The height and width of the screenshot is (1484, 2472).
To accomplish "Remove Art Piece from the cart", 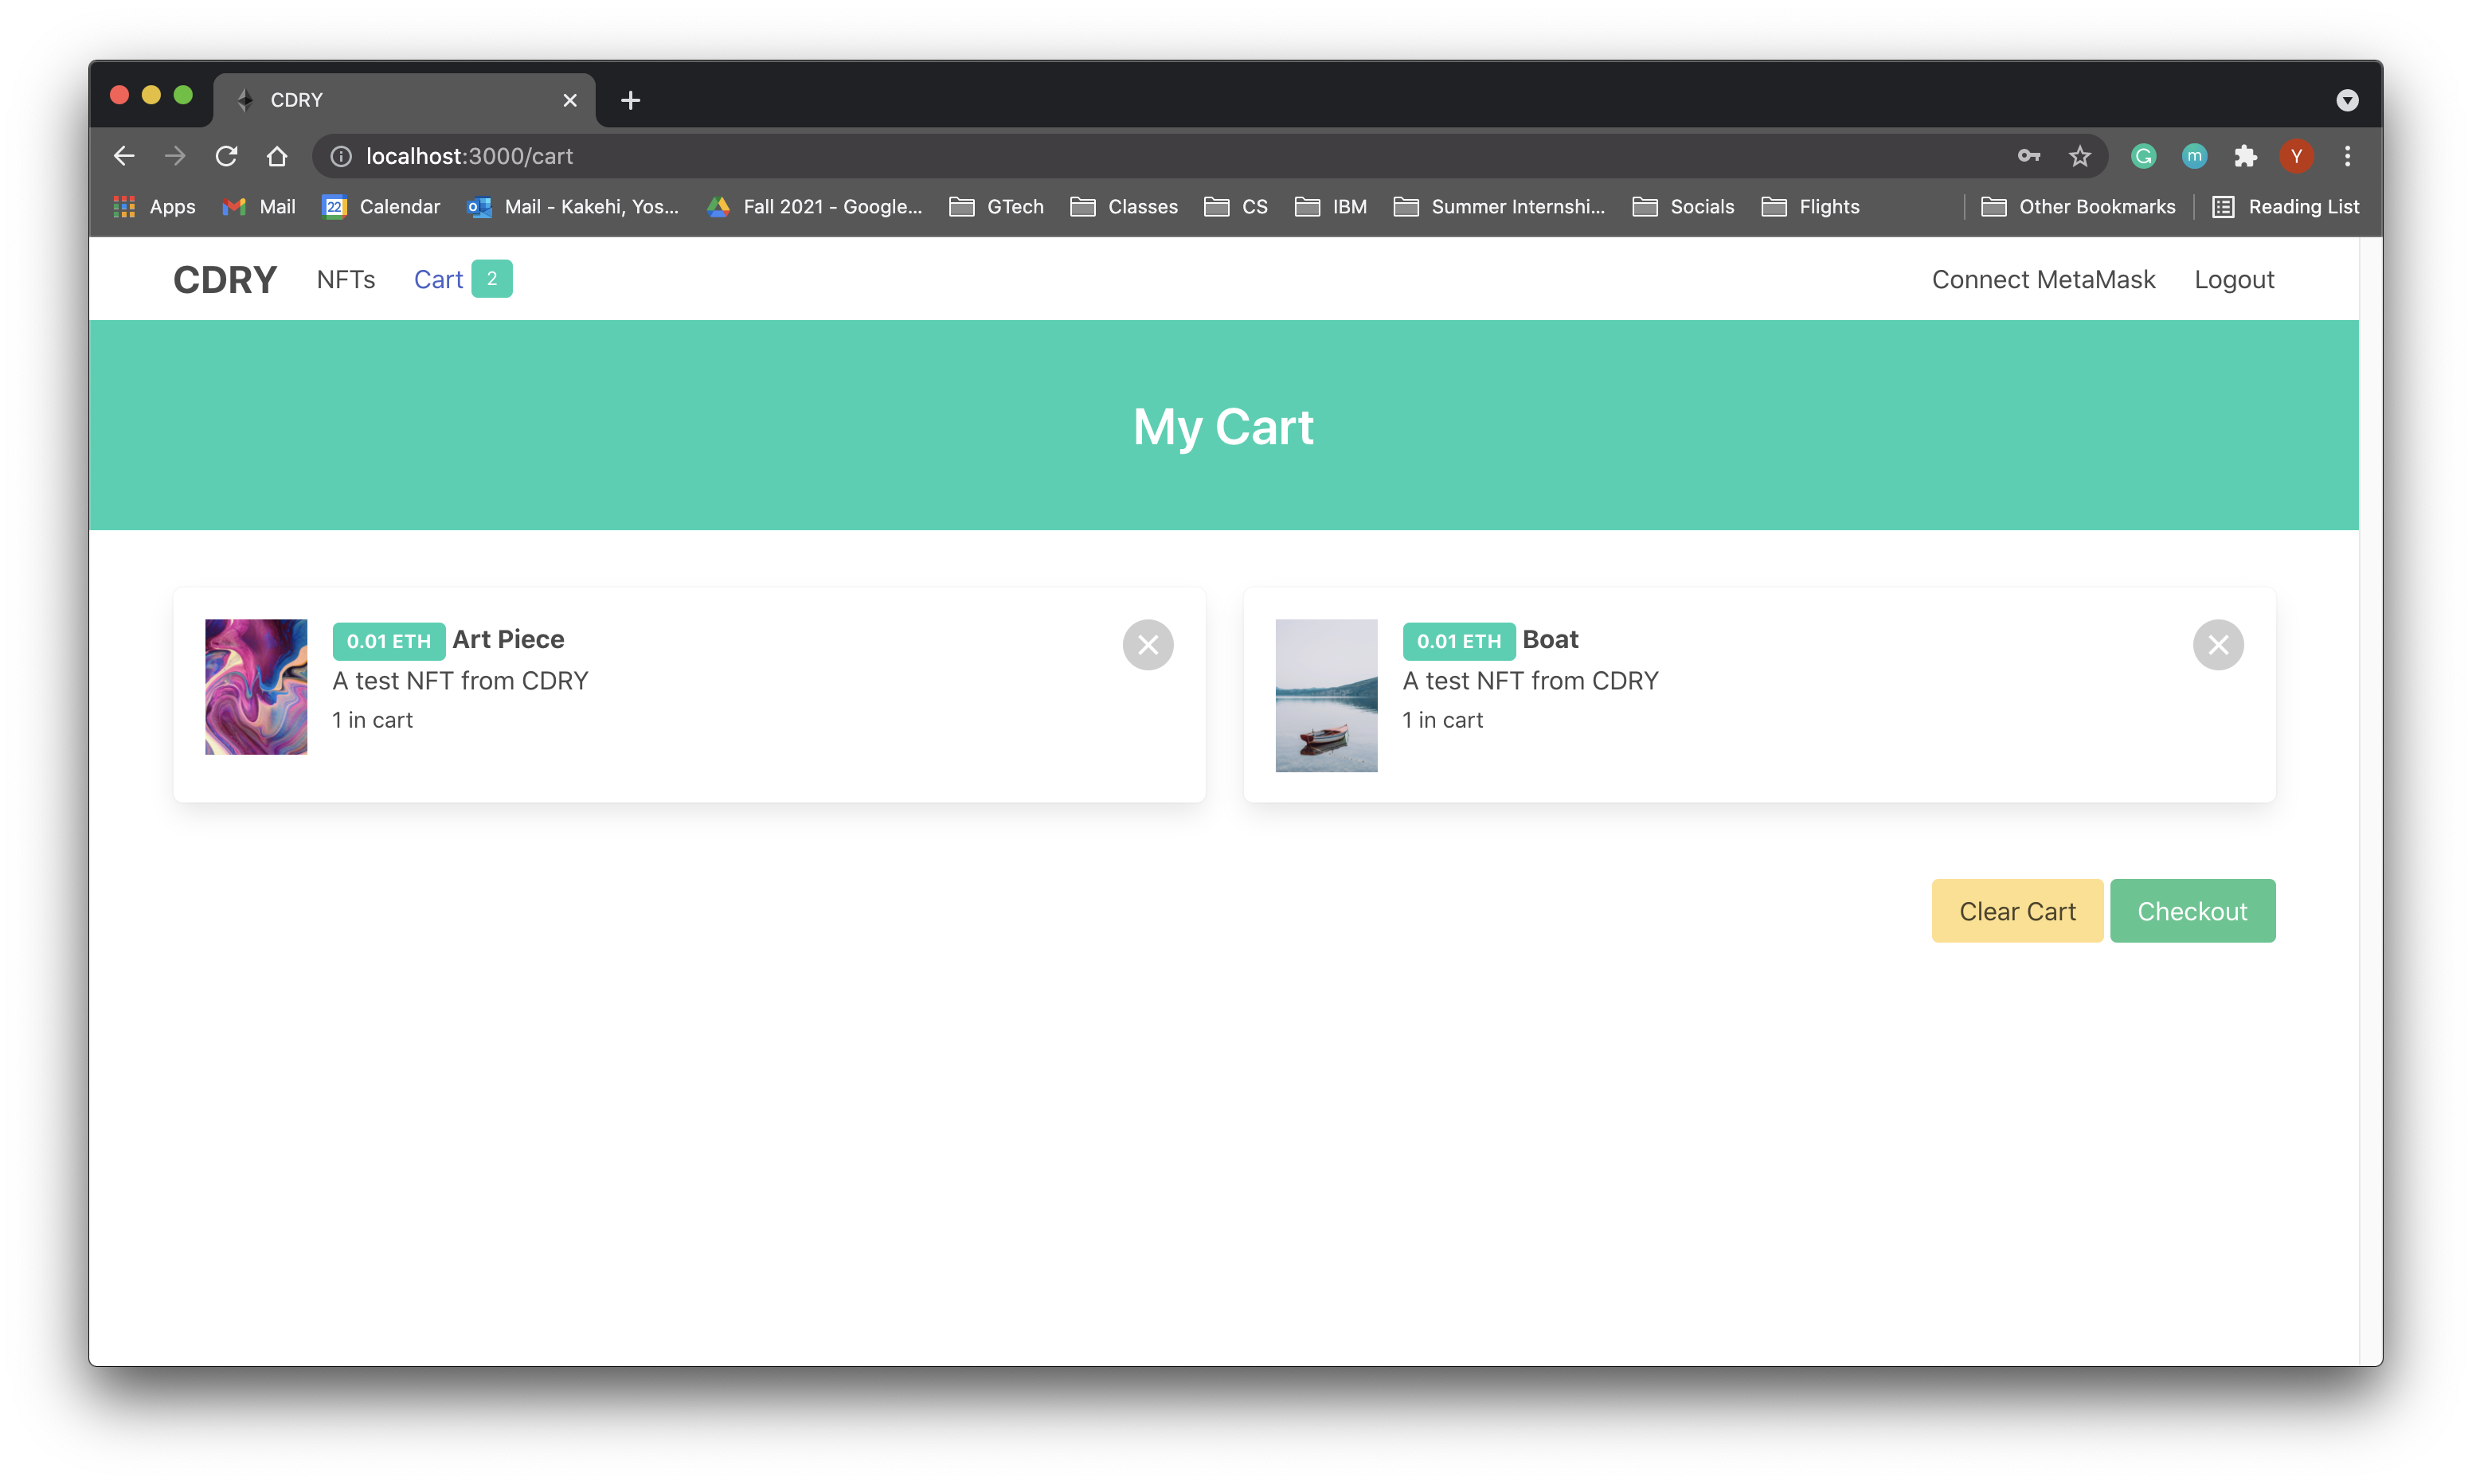I will pos(1147,645).
